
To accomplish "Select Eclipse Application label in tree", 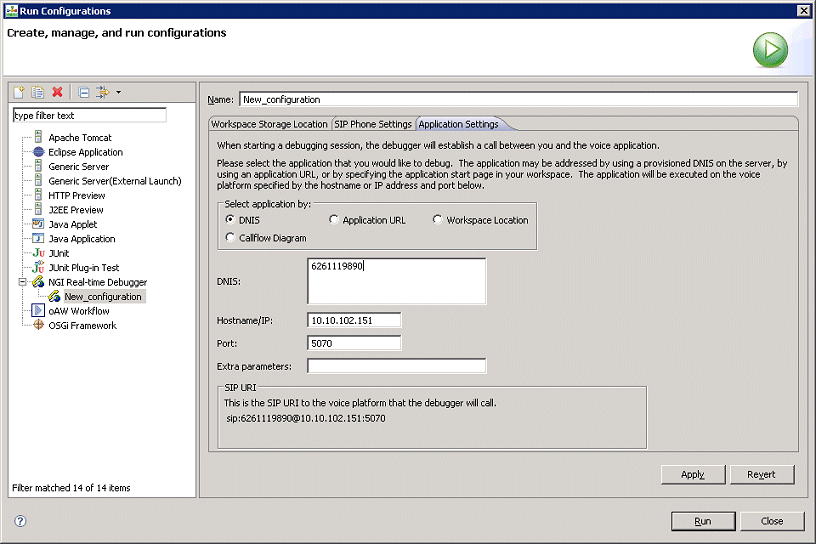I will 85,152.
